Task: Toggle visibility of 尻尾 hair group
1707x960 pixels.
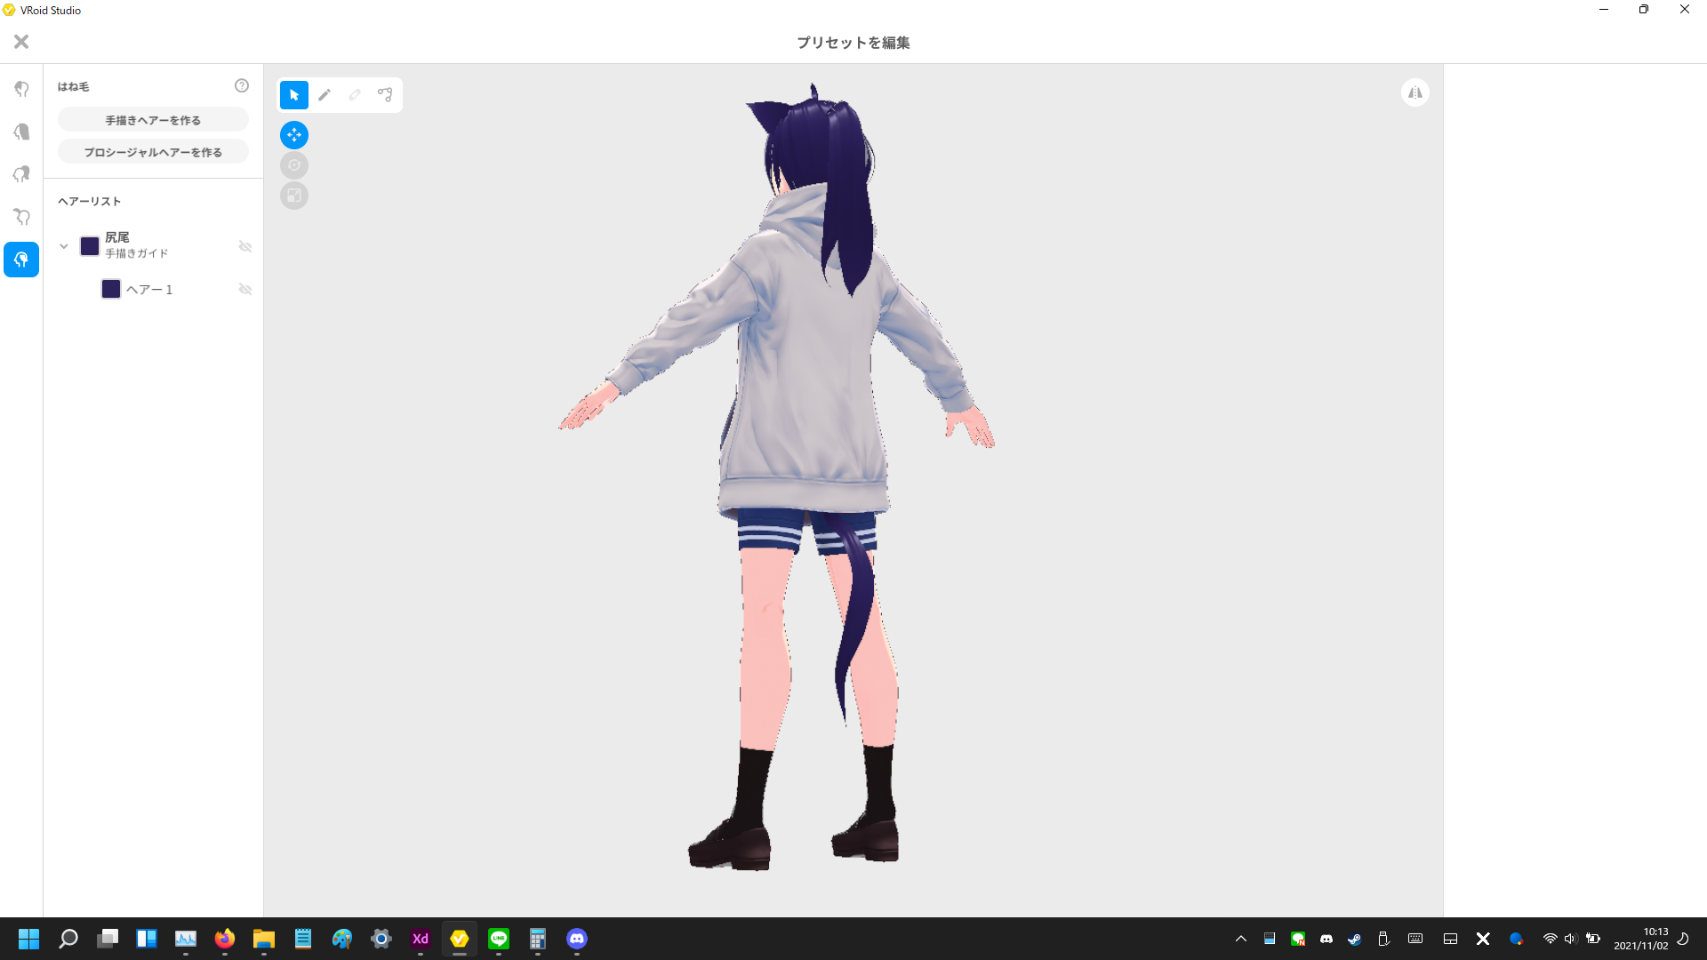Action: [245, 246]
